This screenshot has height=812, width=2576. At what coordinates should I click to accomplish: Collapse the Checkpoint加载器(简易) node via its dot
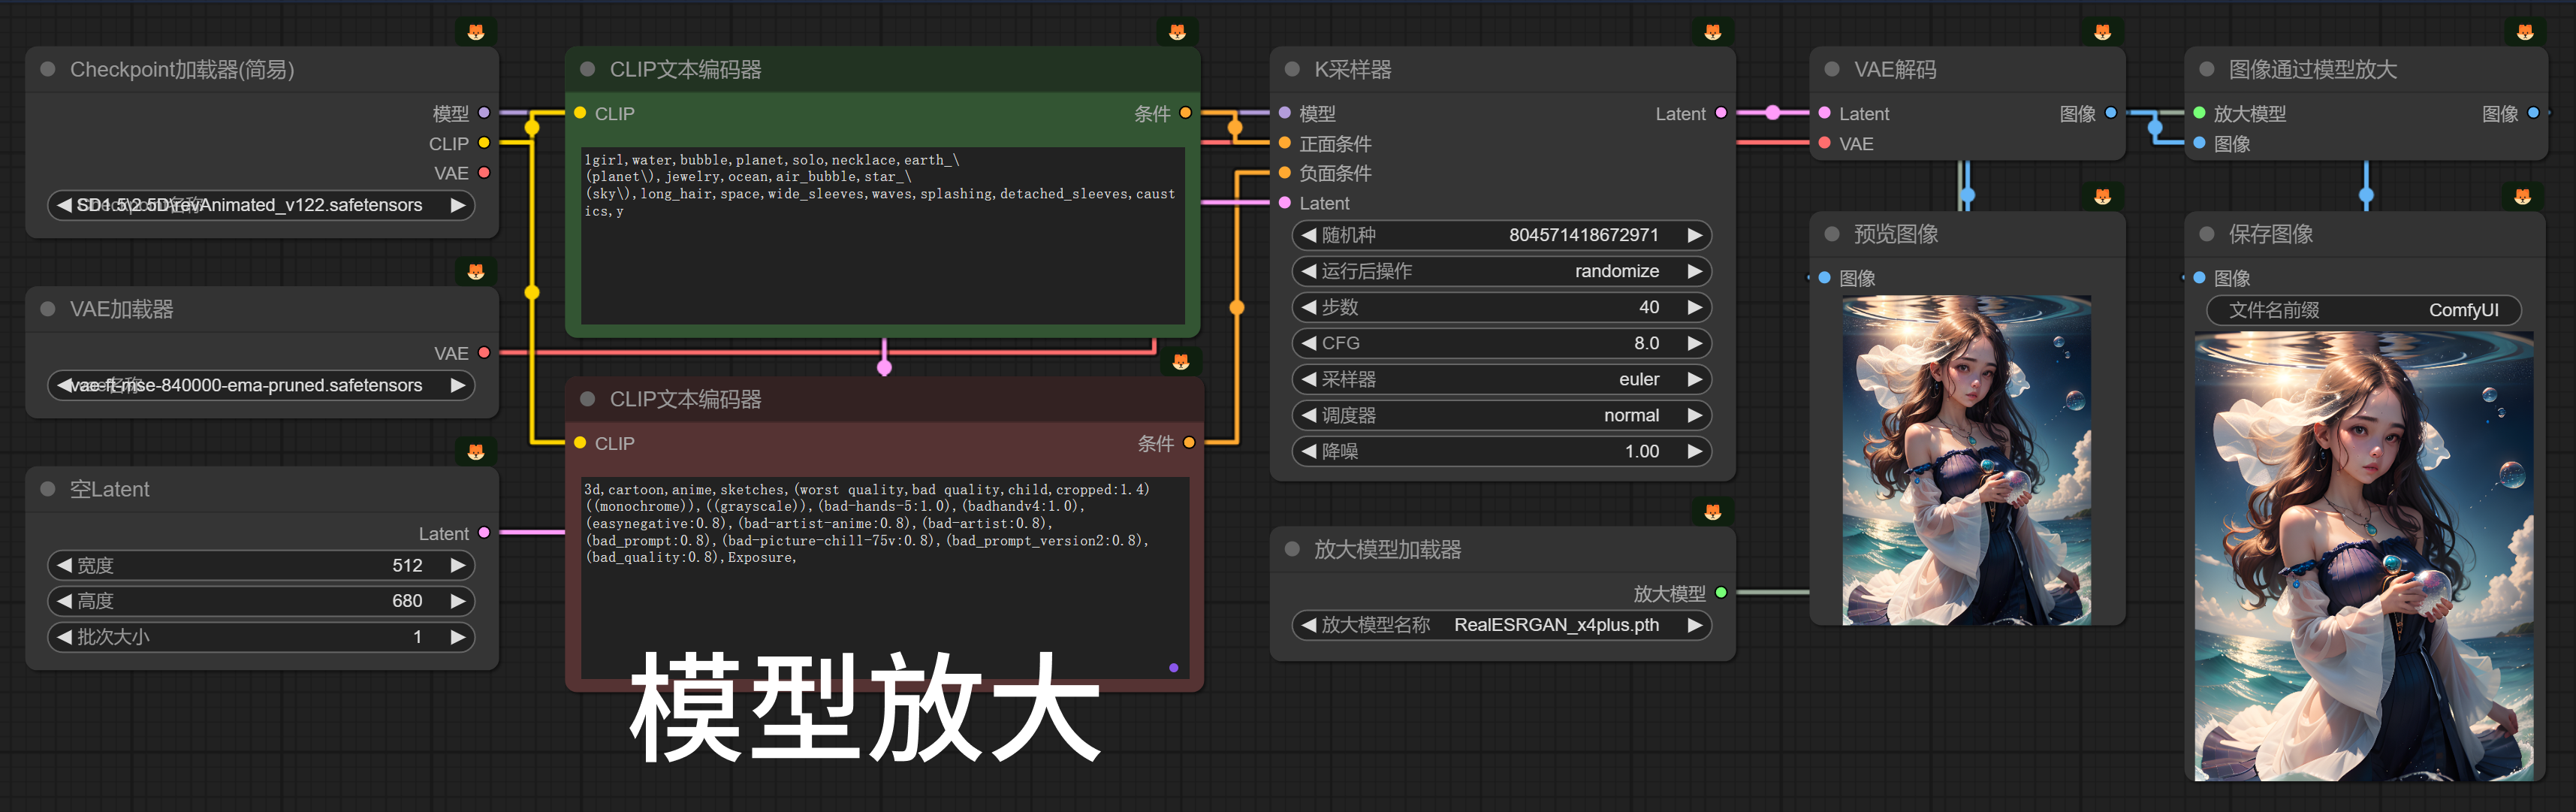tap(47, 69)
